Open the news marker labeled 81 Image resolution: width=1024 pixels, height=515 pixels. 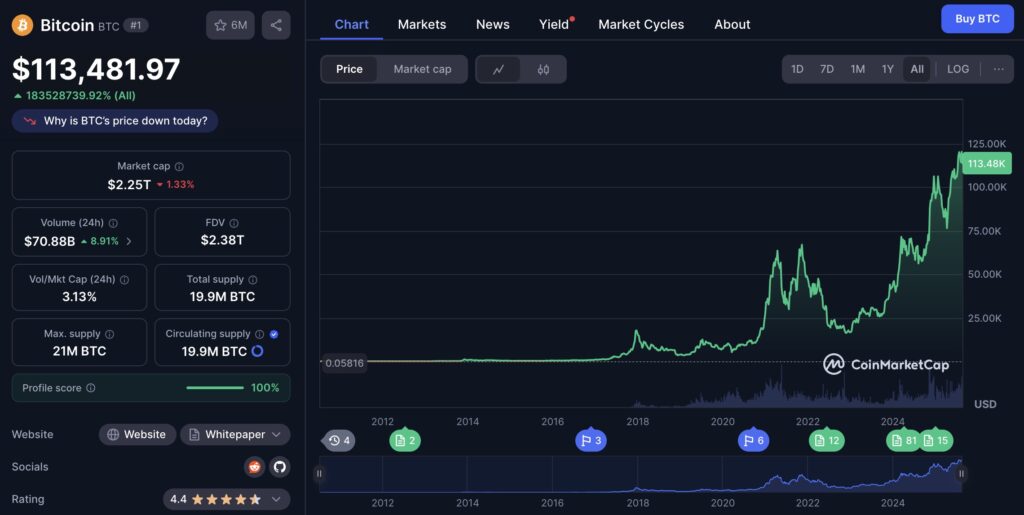903,441
